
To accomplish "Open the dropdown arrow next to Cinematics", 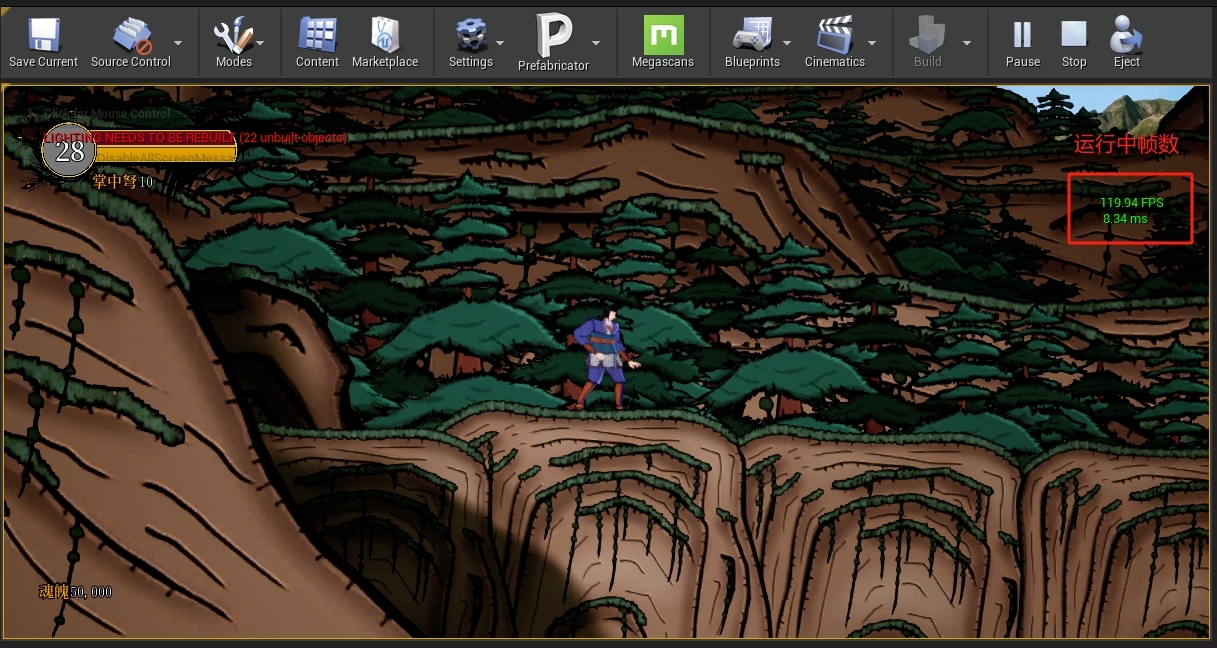I will coord(872,43).
